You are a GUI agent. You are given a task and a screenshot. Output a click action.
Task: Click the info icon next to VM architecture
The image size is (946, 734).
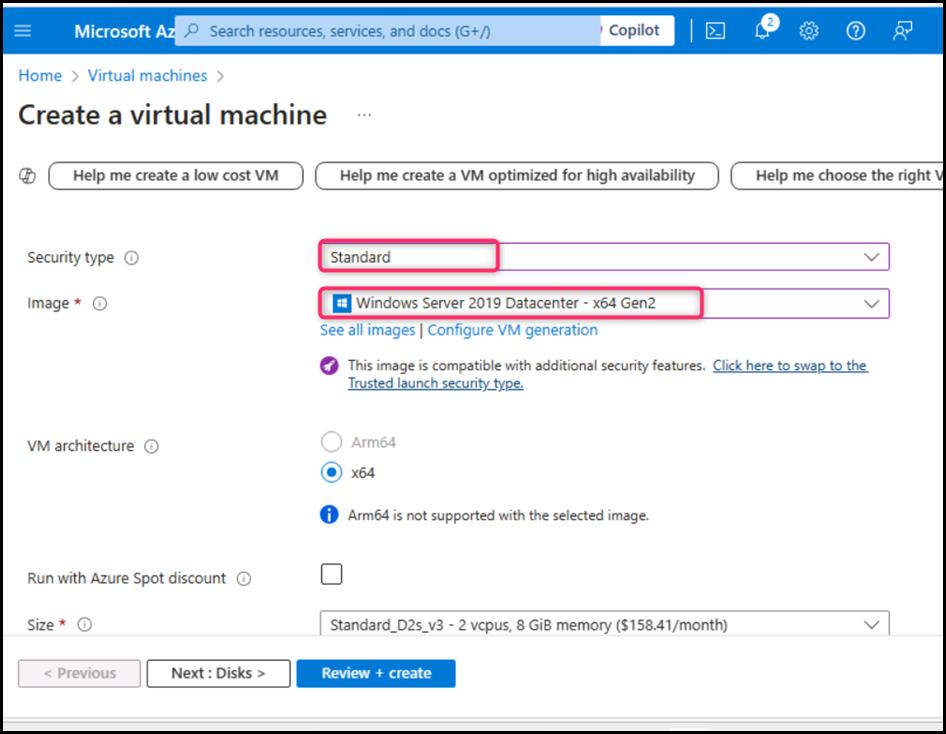click(151, 447)
